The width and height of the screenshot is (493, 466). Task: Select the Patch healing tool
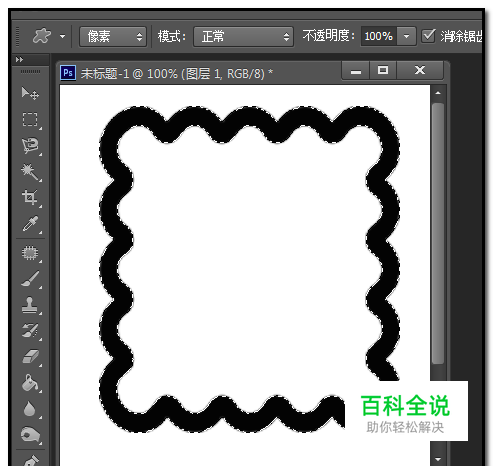coord(30,253)
